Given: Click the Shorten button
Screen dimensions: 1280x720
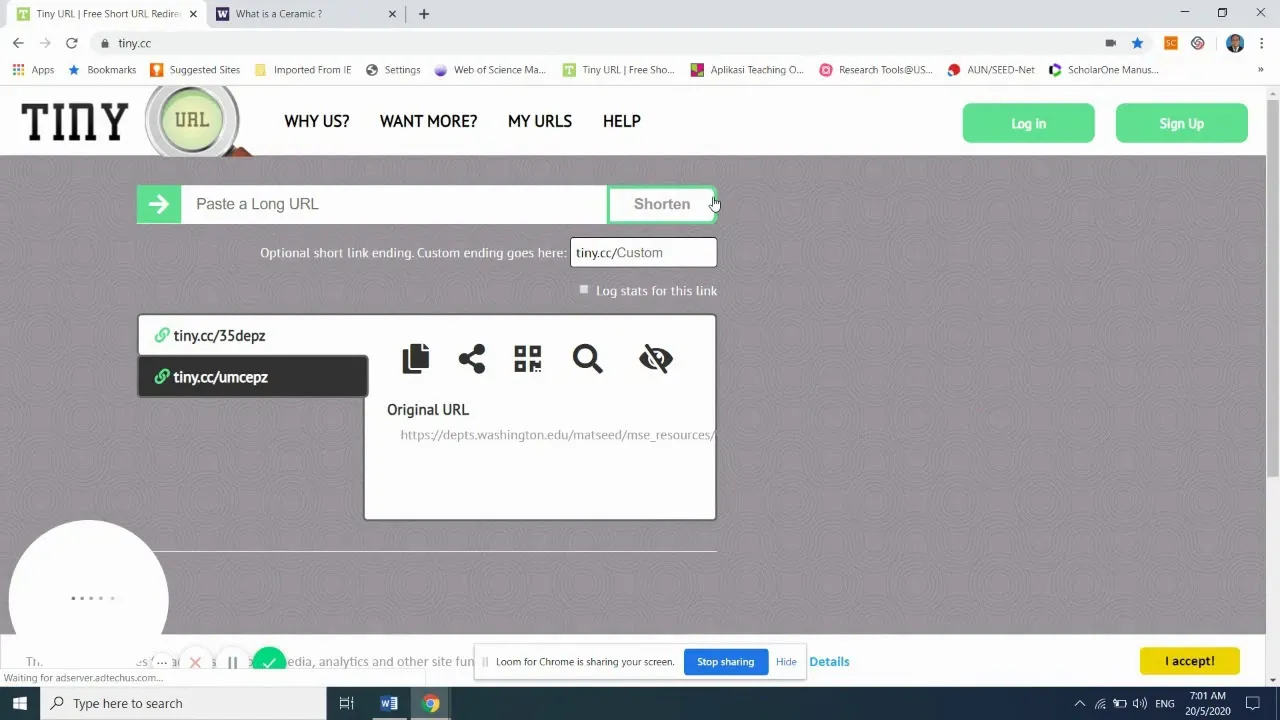Looking at the screenshot, I should 662,204.
